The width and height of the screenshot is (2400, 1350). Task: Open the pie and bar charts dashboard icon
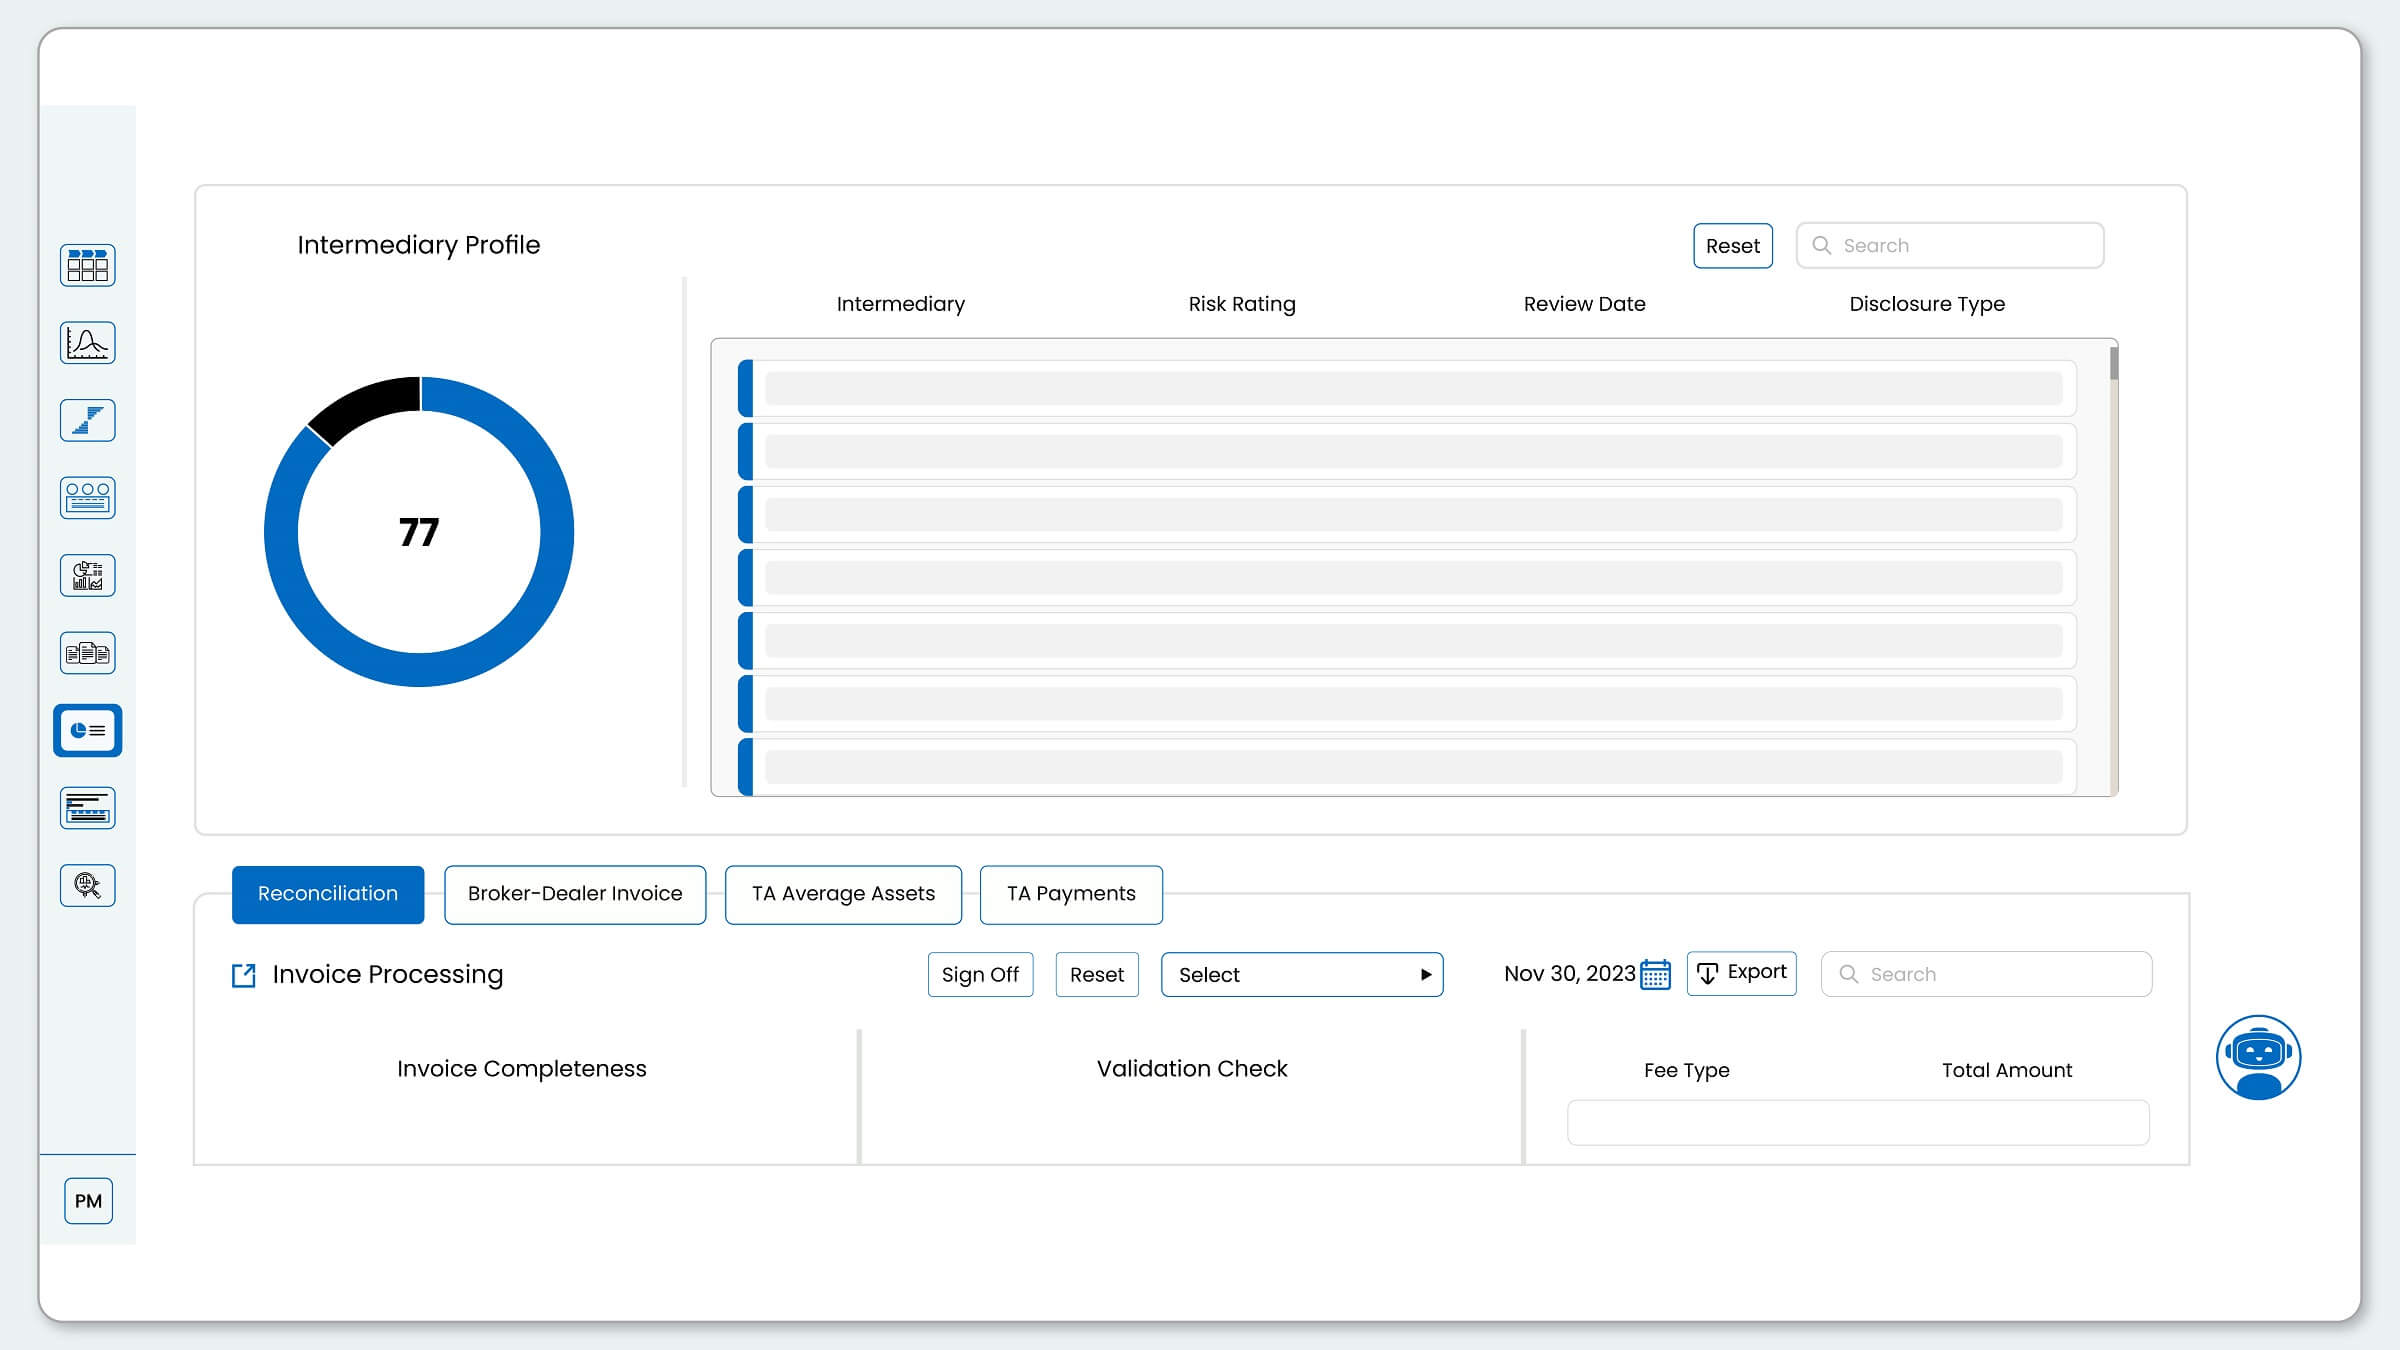[88, 576]
